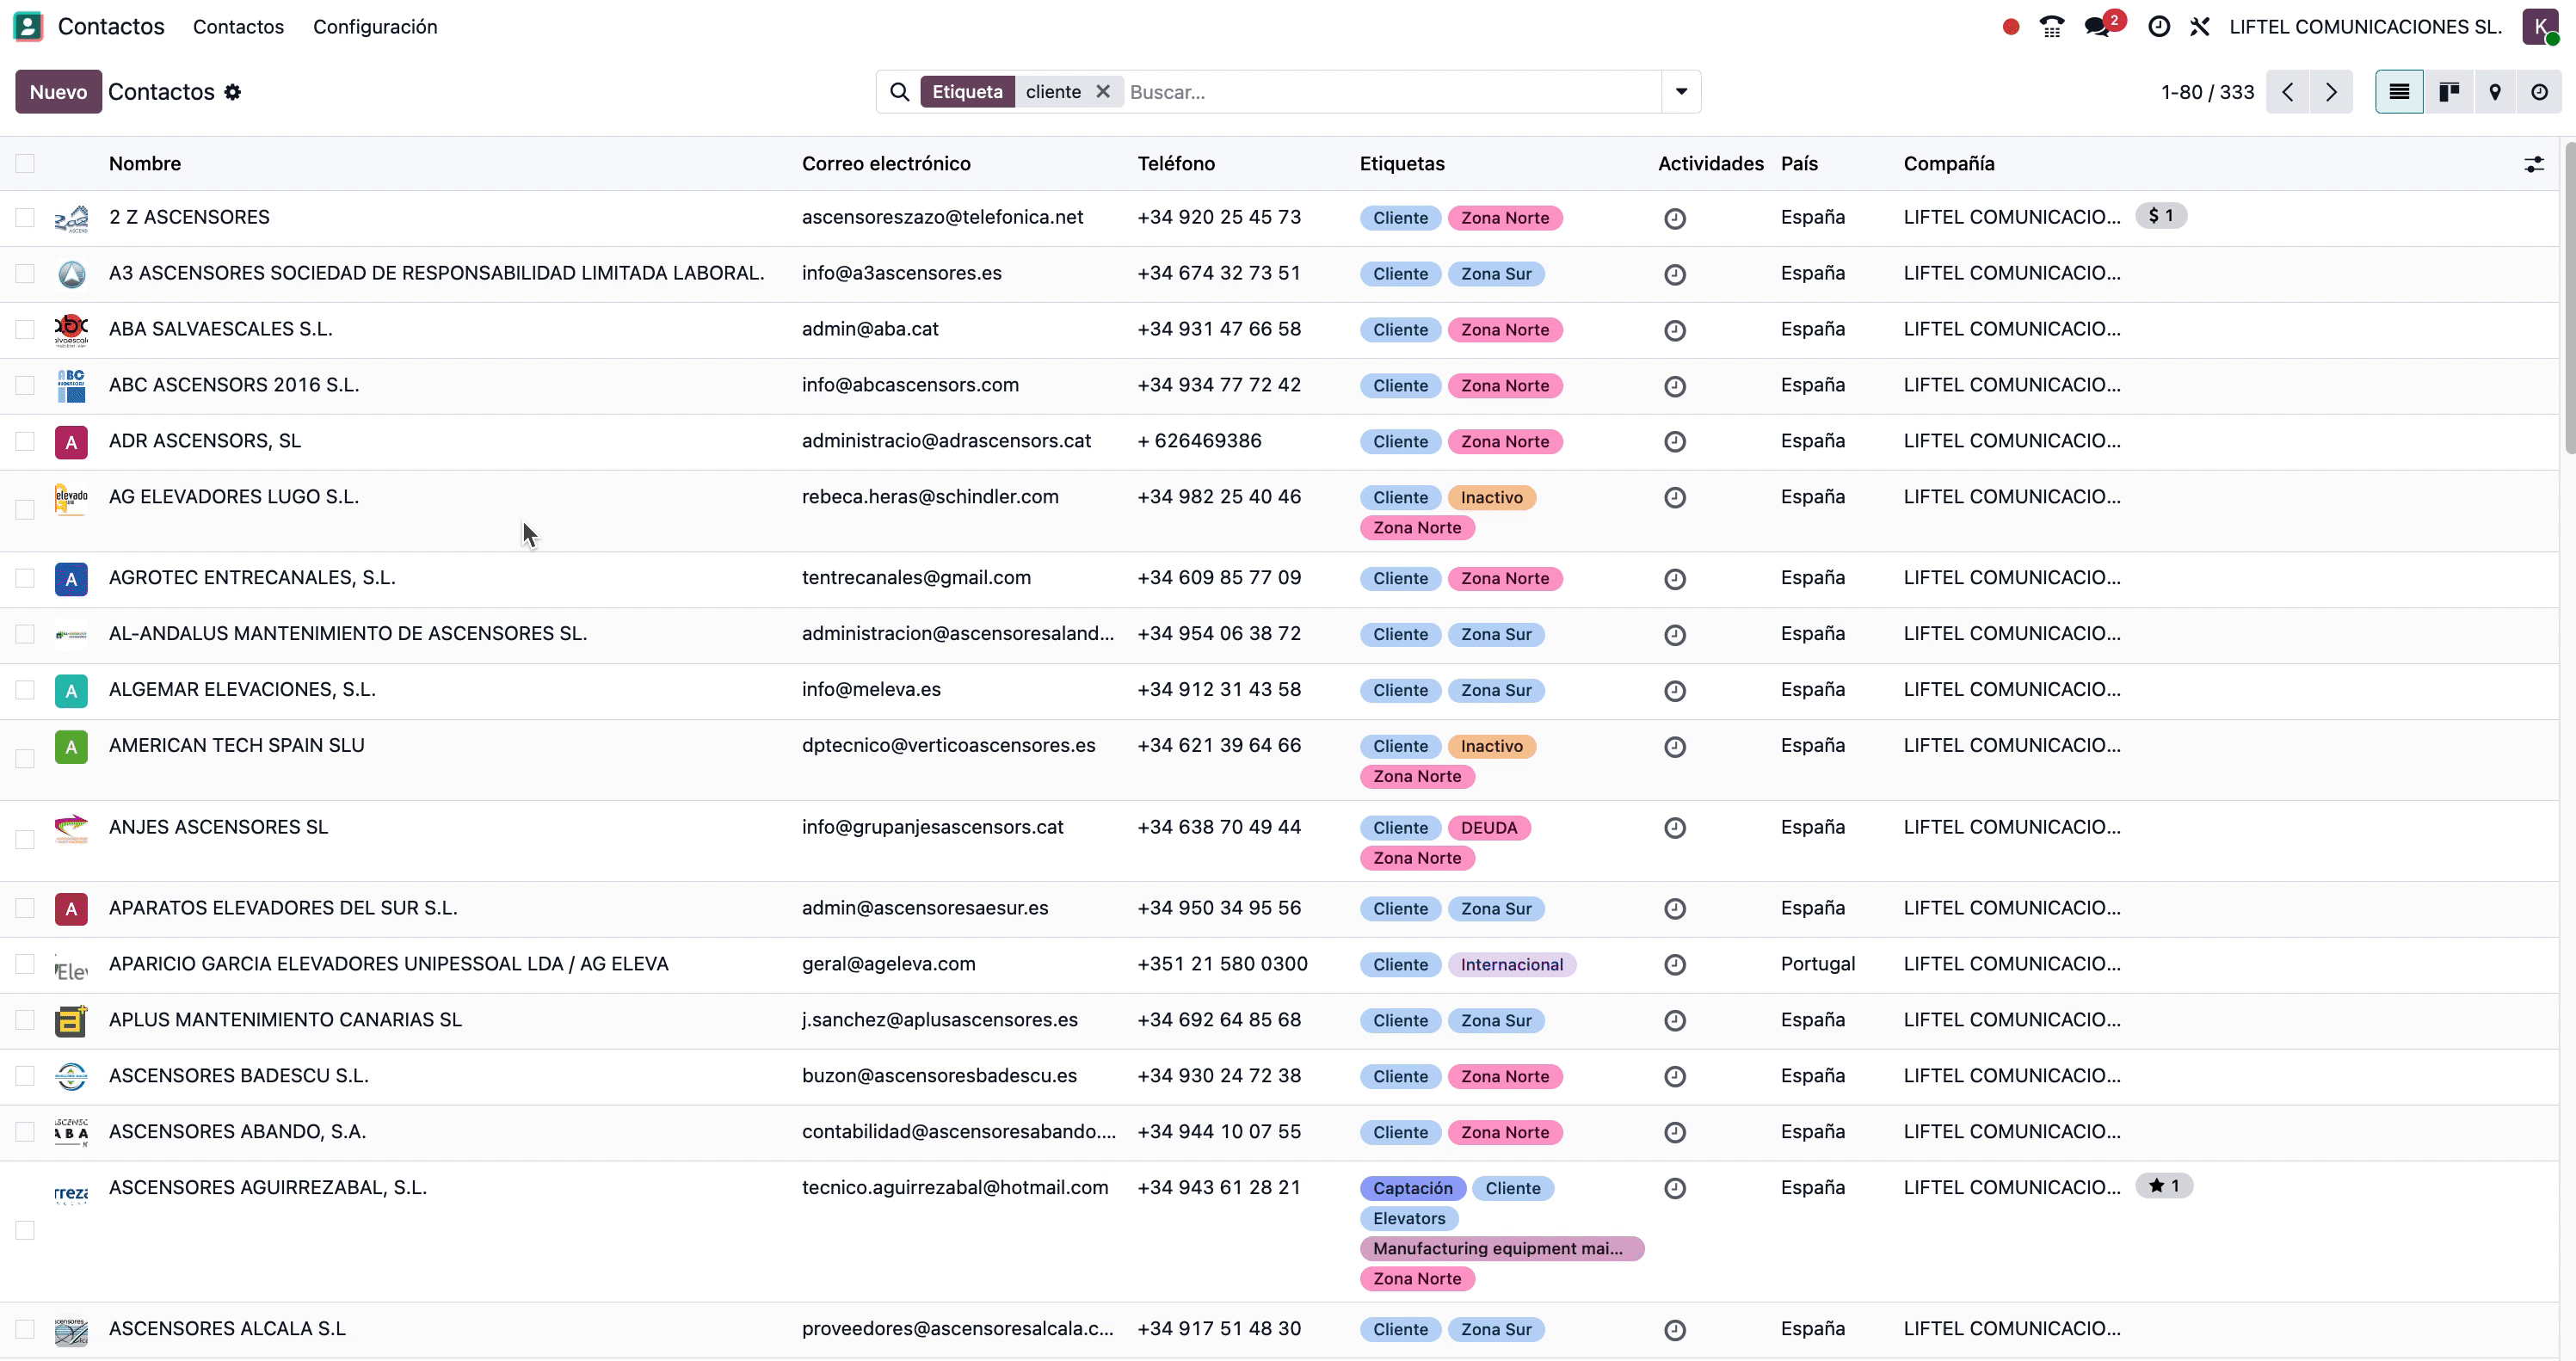Switch to Kanban view

(2448, 92)
